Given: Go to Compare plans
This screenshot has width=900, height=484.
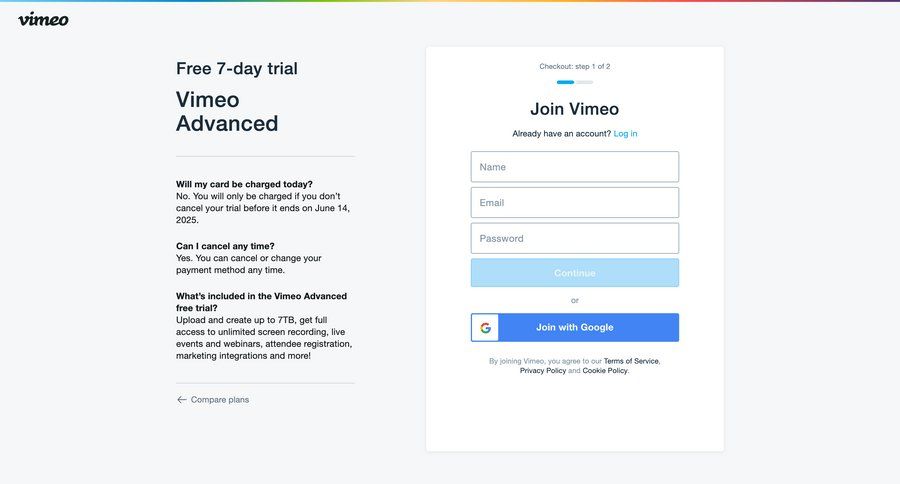Looking at the screenshot, I should pos(220,400).
